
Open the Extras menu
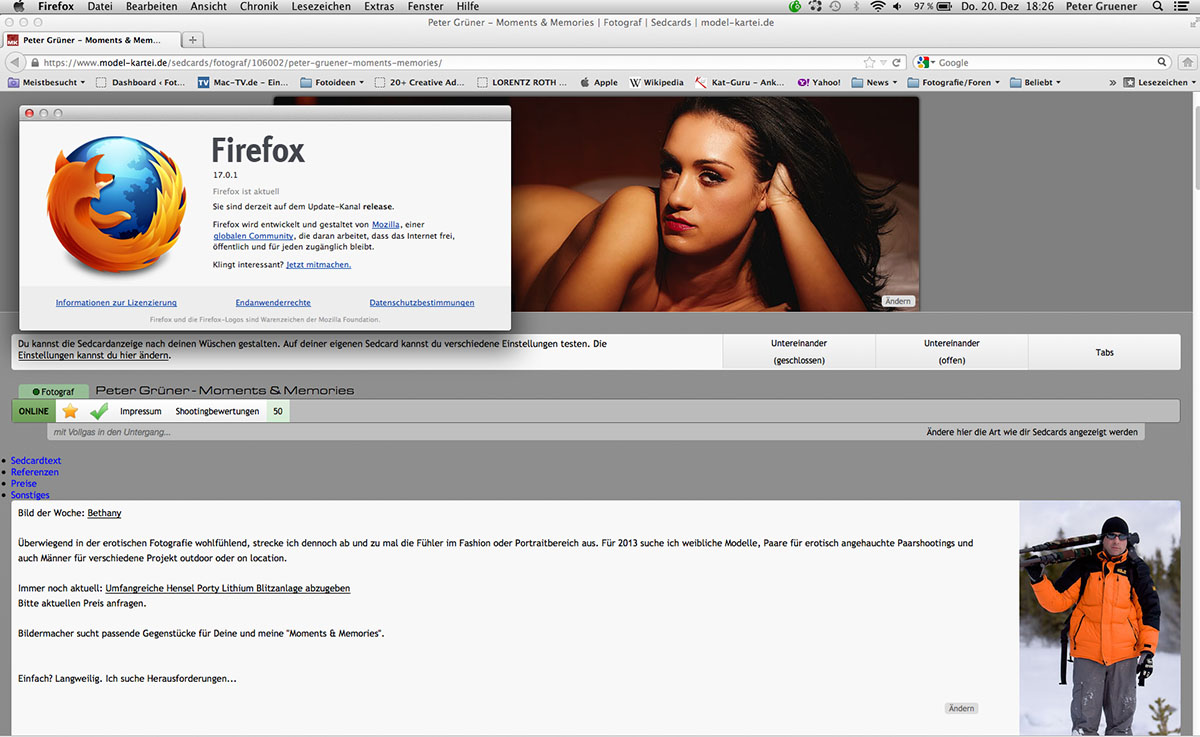(x=379, y=6)
